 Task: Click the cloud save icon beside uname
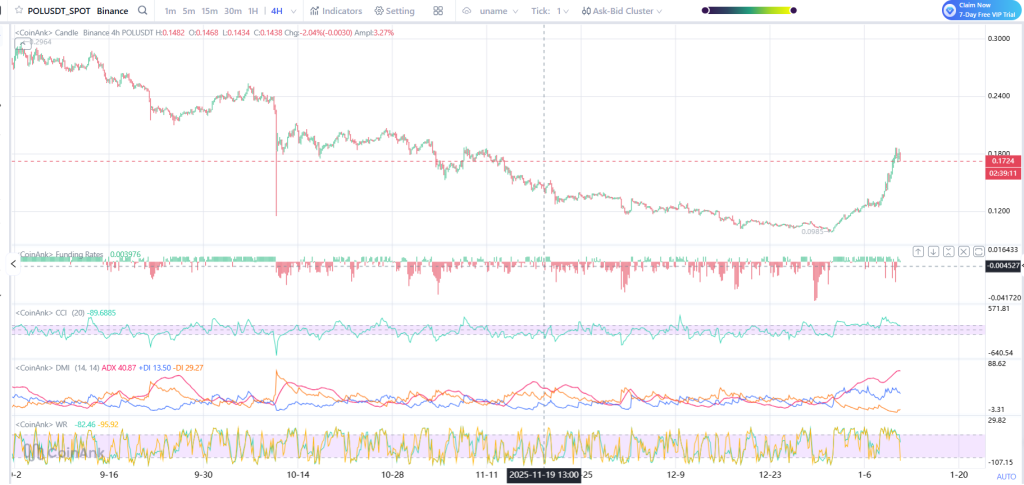pyautogui.click(x=466, y=11)
